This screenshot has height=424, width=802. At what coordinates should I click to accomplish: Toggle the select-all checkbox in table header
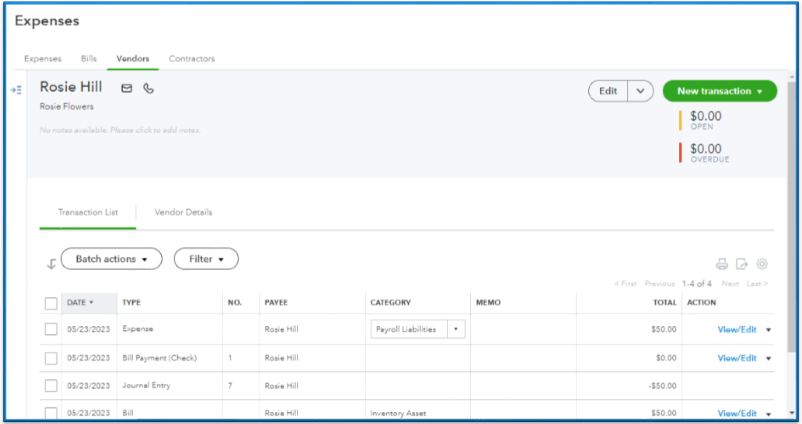(51, 303)
